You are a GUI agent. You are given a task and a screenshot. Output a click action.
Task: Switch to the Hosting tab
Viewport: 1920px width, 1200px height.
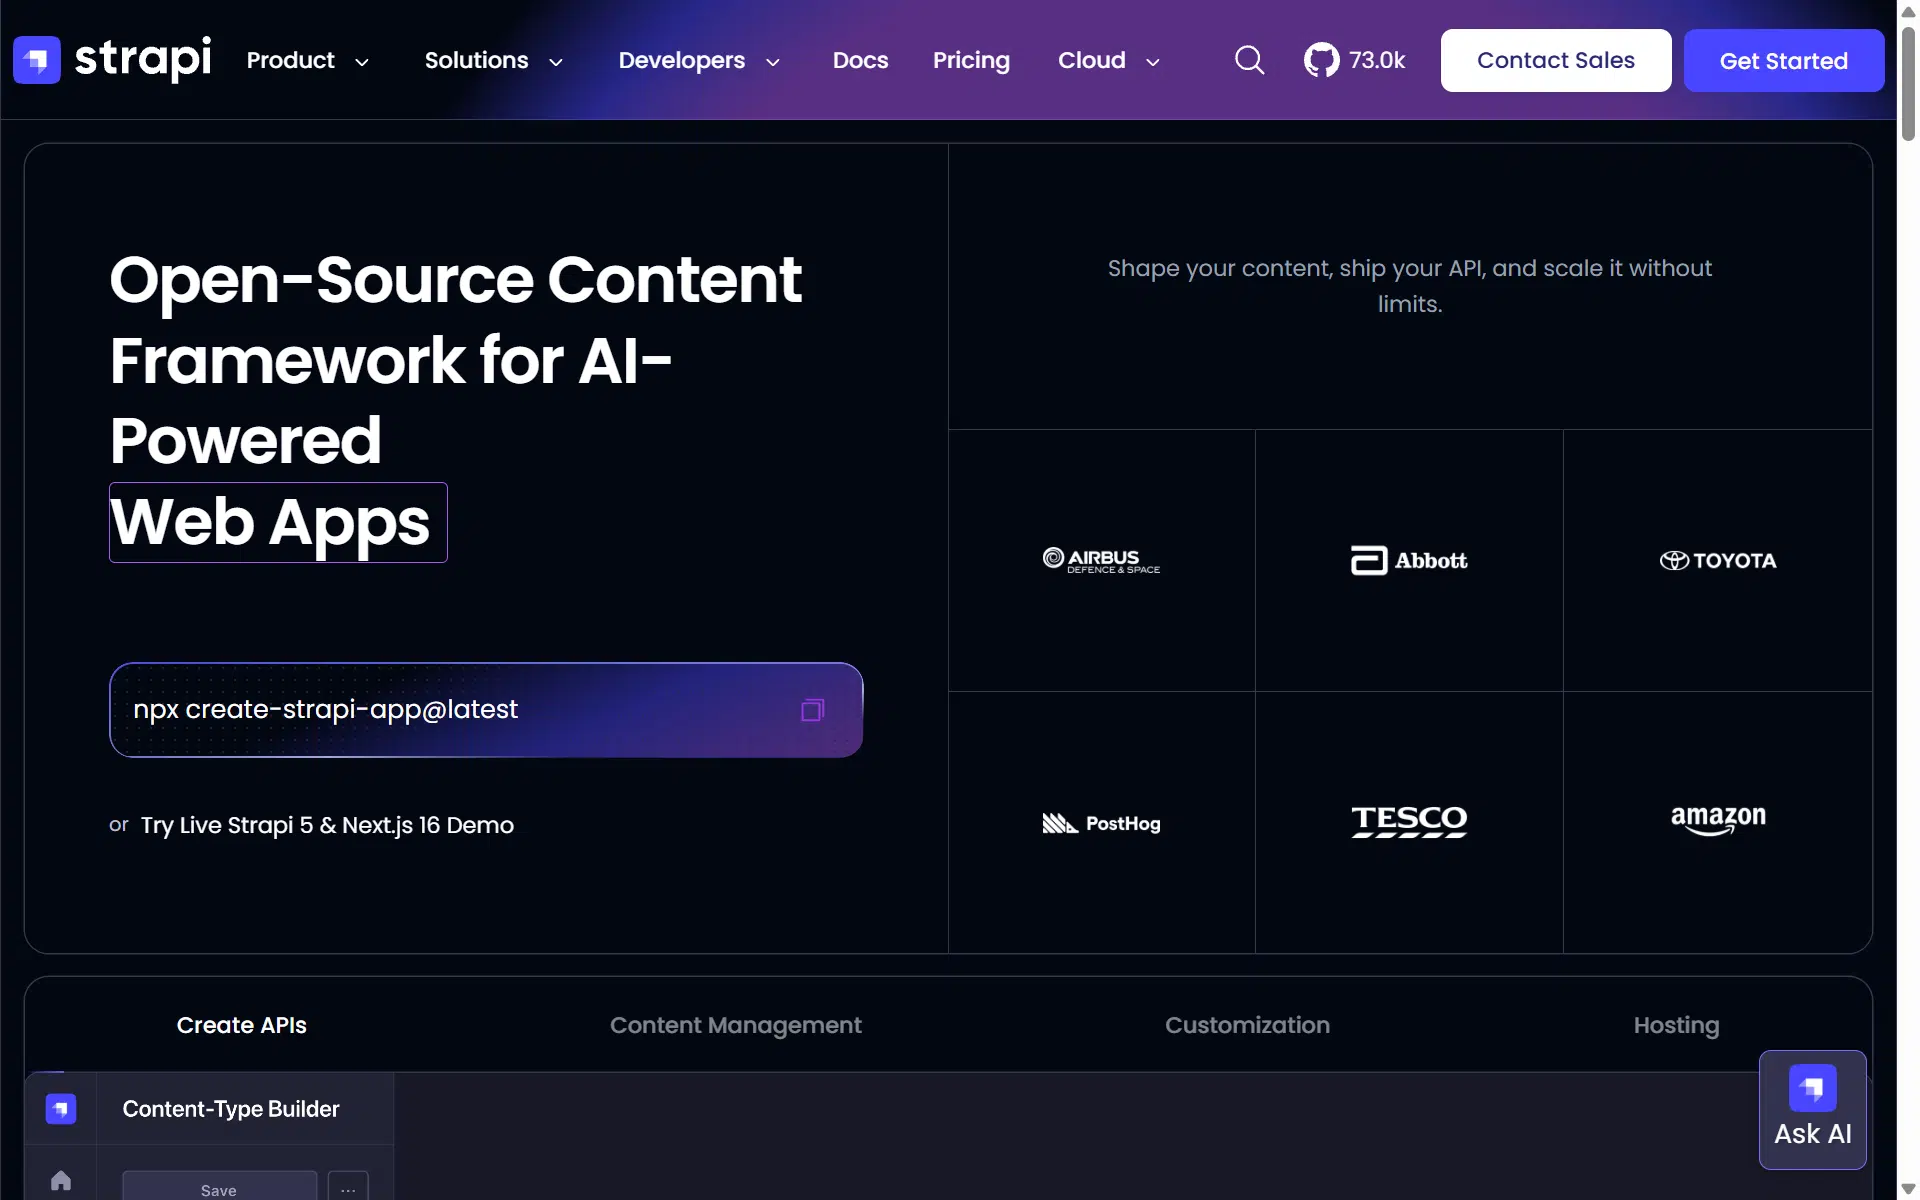[1676, 1025]
